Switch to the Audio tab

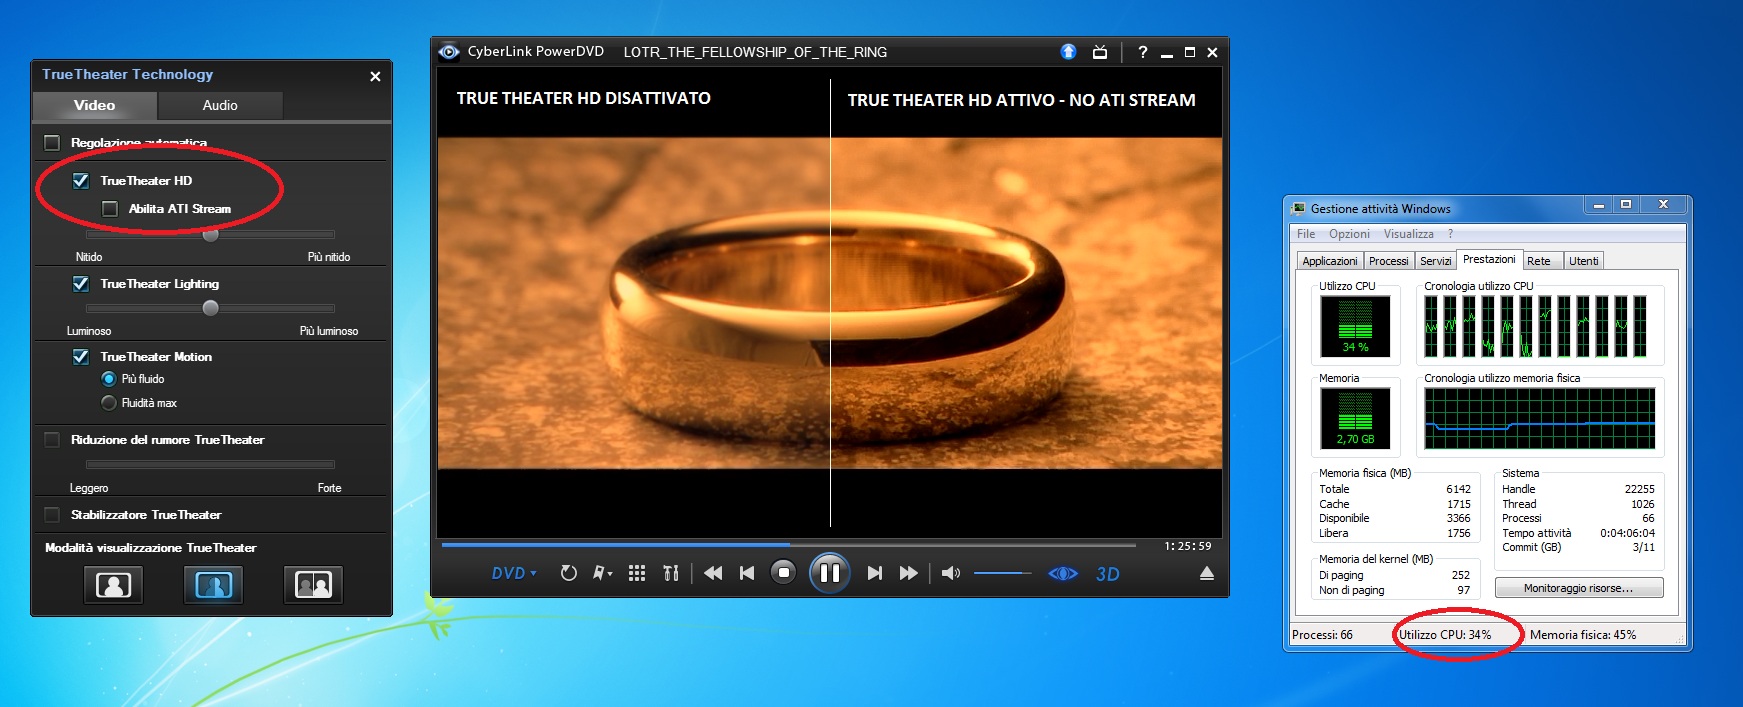point(220,105)
